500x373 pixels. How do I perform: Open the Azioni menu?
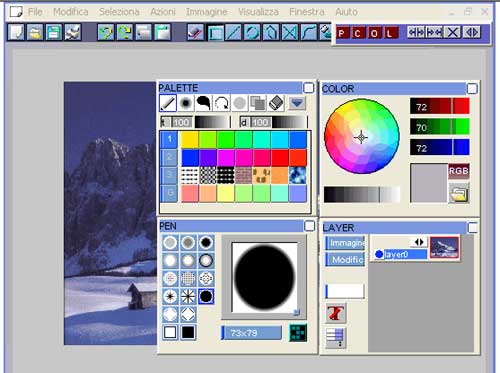pos(163,12)
